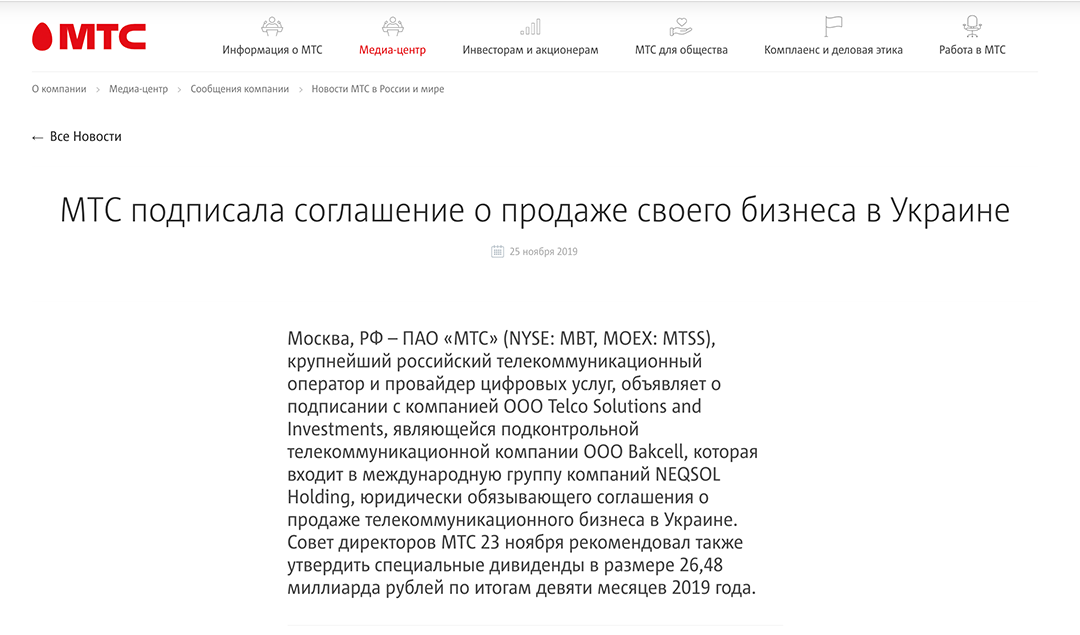The image size is (1080, 635).
Task: Click the back arrow before Все Новости
Action: tap(37, 138)
